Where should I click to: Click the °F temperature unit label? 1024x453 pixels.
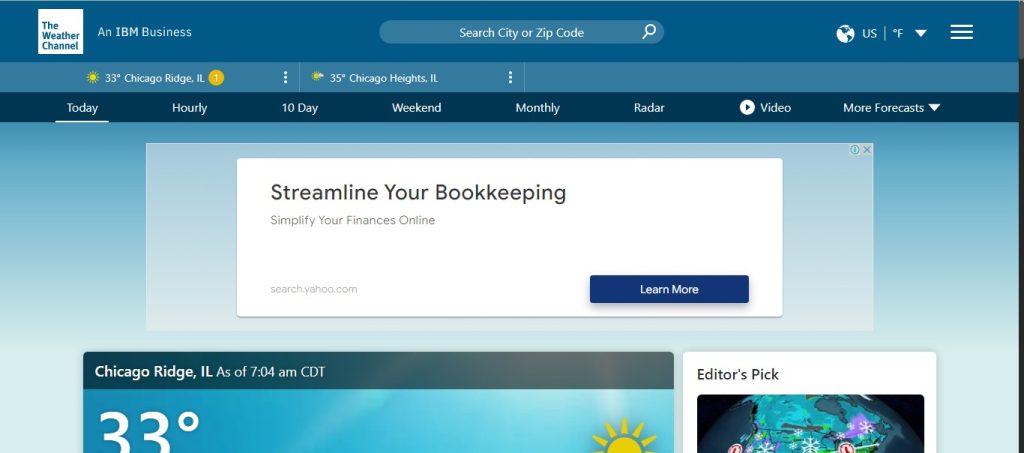(x=898, y=33)
